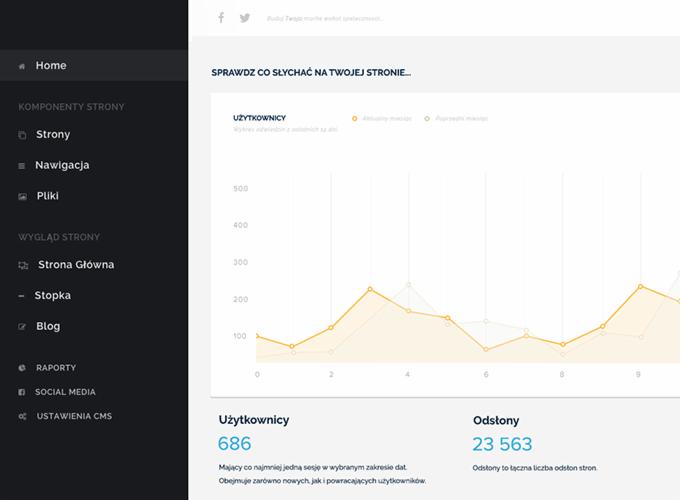Click the Facebook icon in top bar

(x=221, y=18)
